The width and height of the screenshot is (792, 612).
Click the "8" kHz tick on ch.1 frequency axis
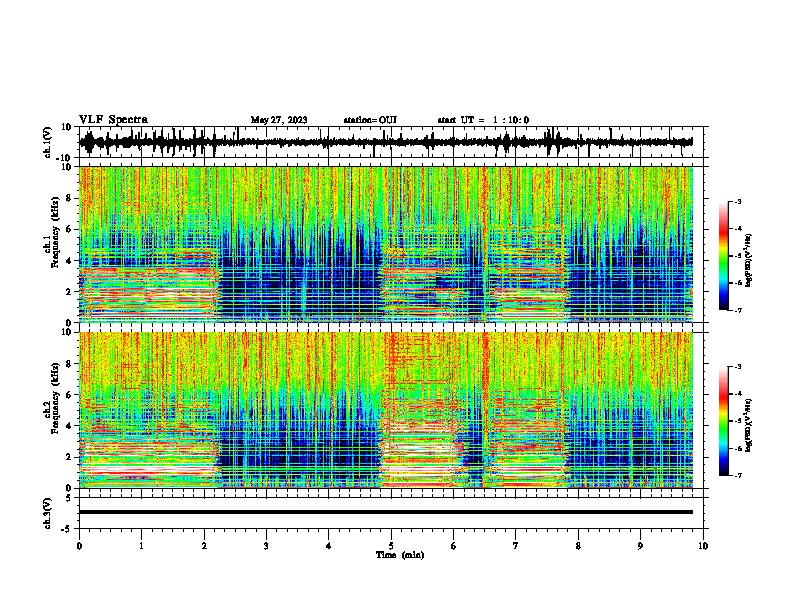[69, 198]
